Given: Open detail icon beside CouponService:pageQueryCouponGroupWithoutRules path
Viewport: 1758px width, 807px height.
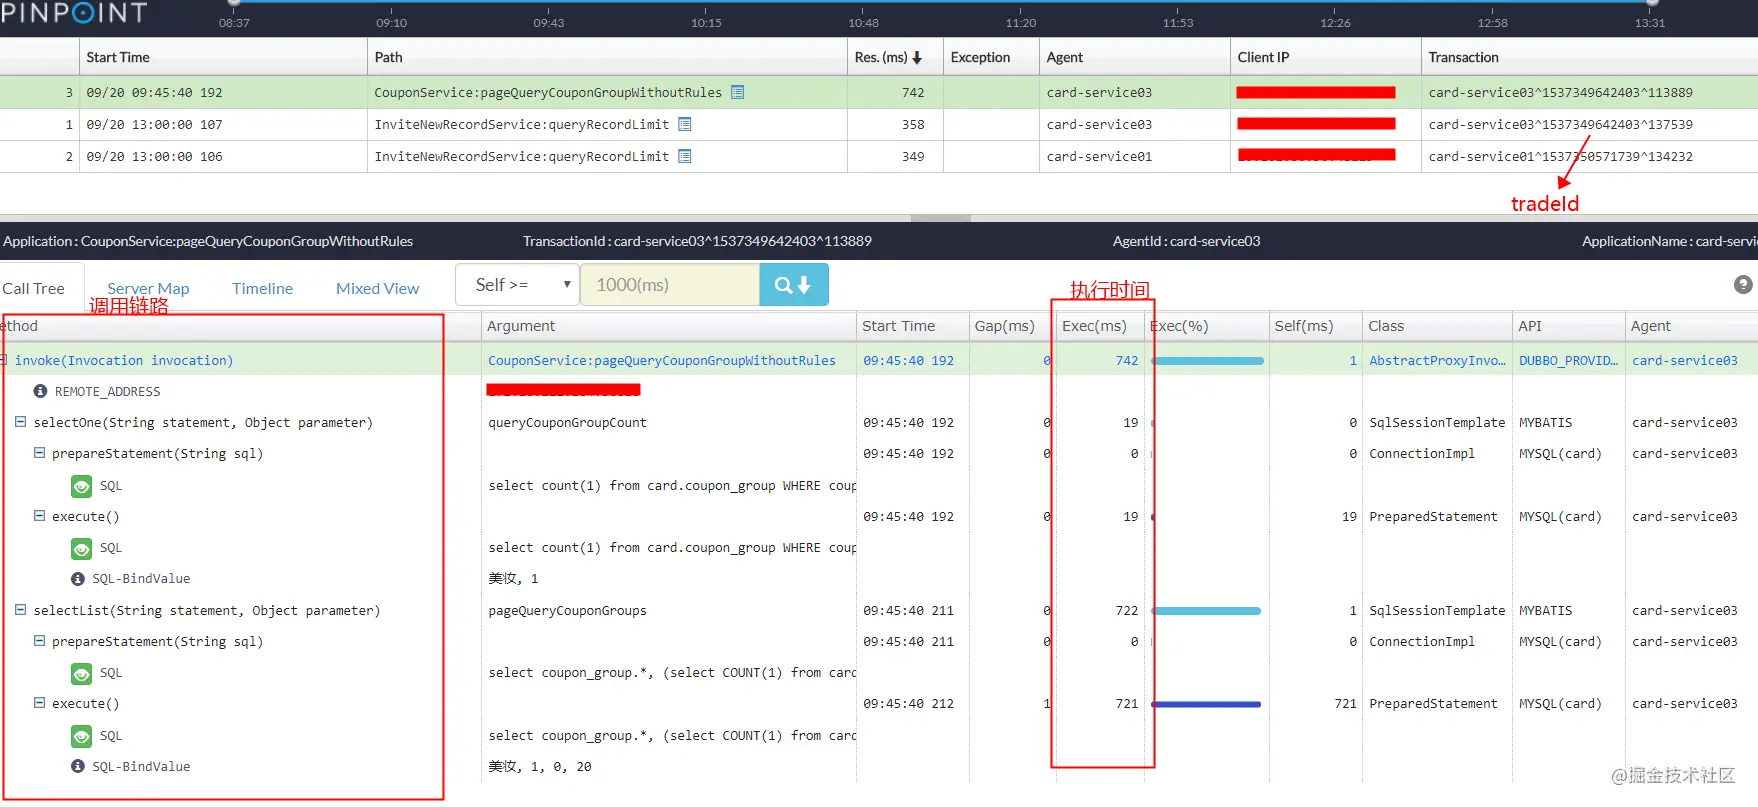Looking at the screenshot, I should point(737,92).
